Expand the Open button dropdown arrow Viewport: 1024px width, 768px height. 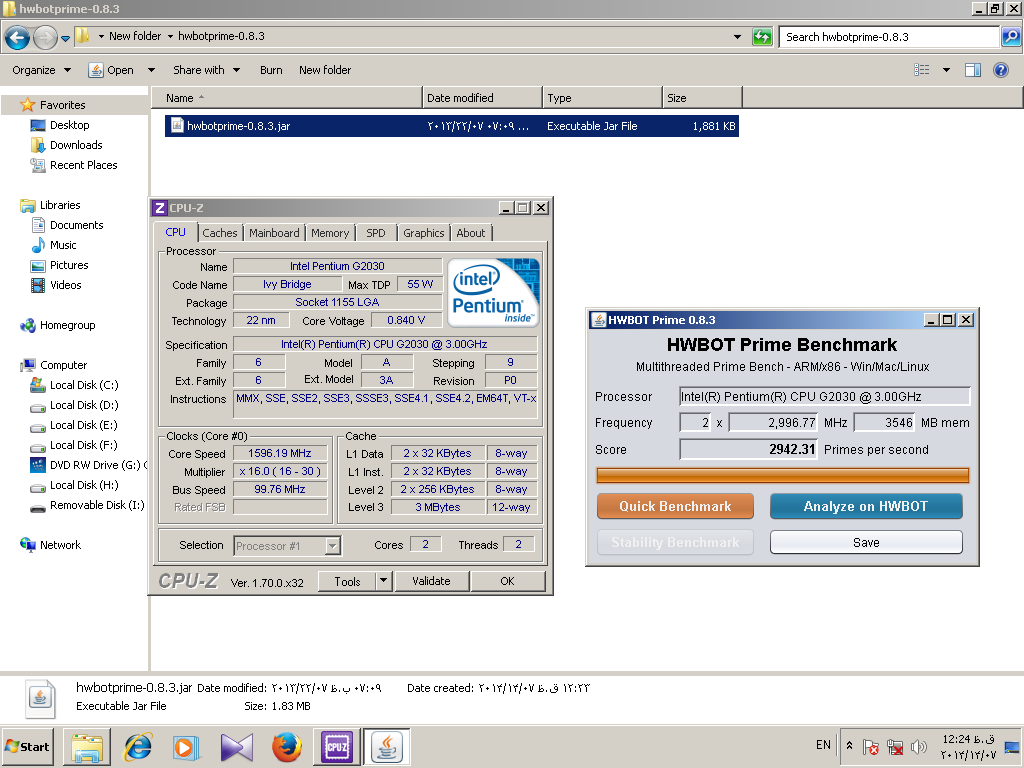152,70
